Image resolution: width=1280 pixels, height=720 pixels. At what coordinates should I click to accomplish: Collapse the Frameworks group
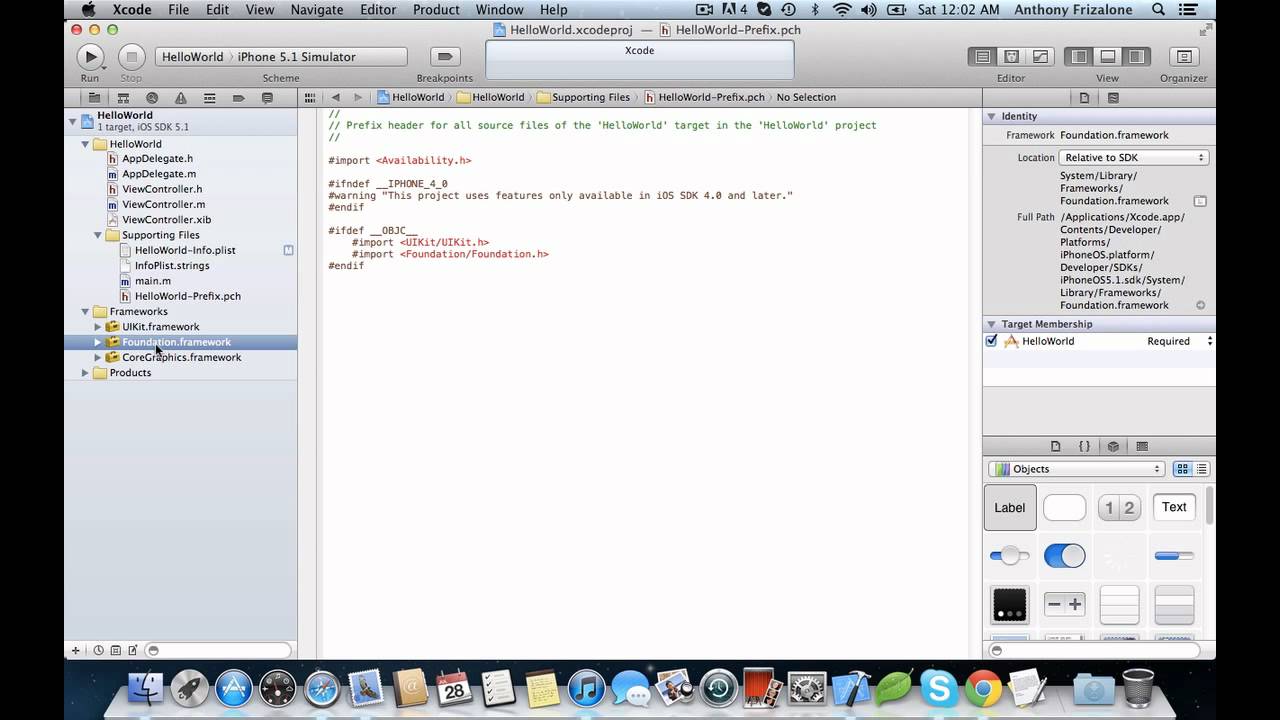(x=85, y=312)
